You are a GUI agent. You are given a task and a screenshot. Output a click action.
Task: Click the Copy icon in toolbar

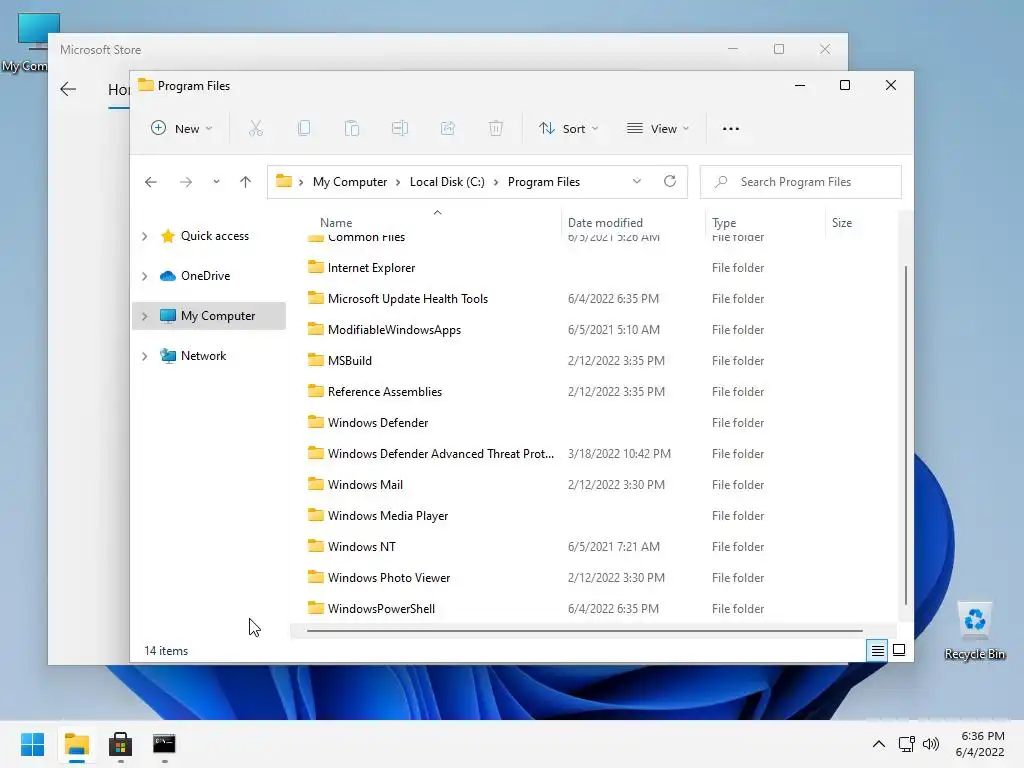tap(304, 129)
